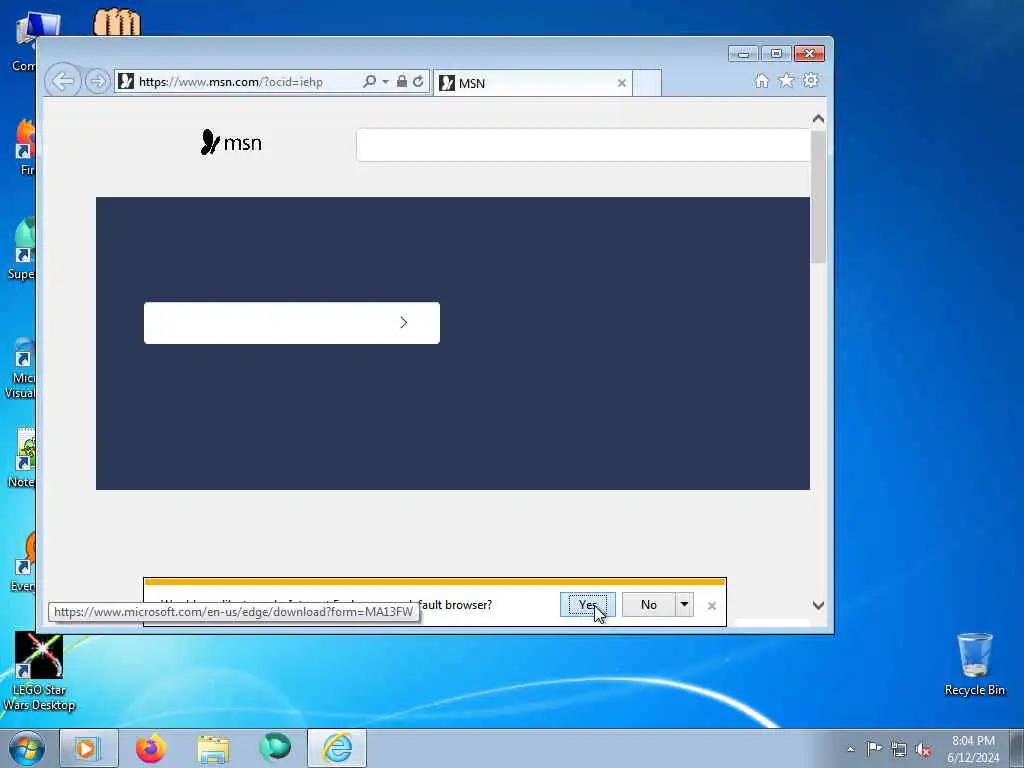Open the green globe browser taskbar icon

tap(275, 748)
